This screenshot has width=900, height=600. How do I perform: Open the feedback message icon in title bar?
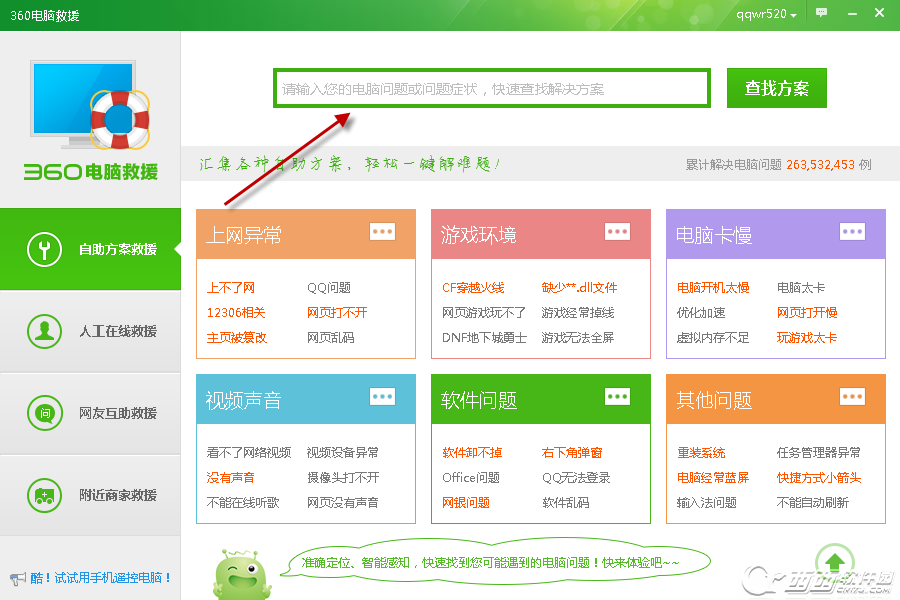[821, 13]
